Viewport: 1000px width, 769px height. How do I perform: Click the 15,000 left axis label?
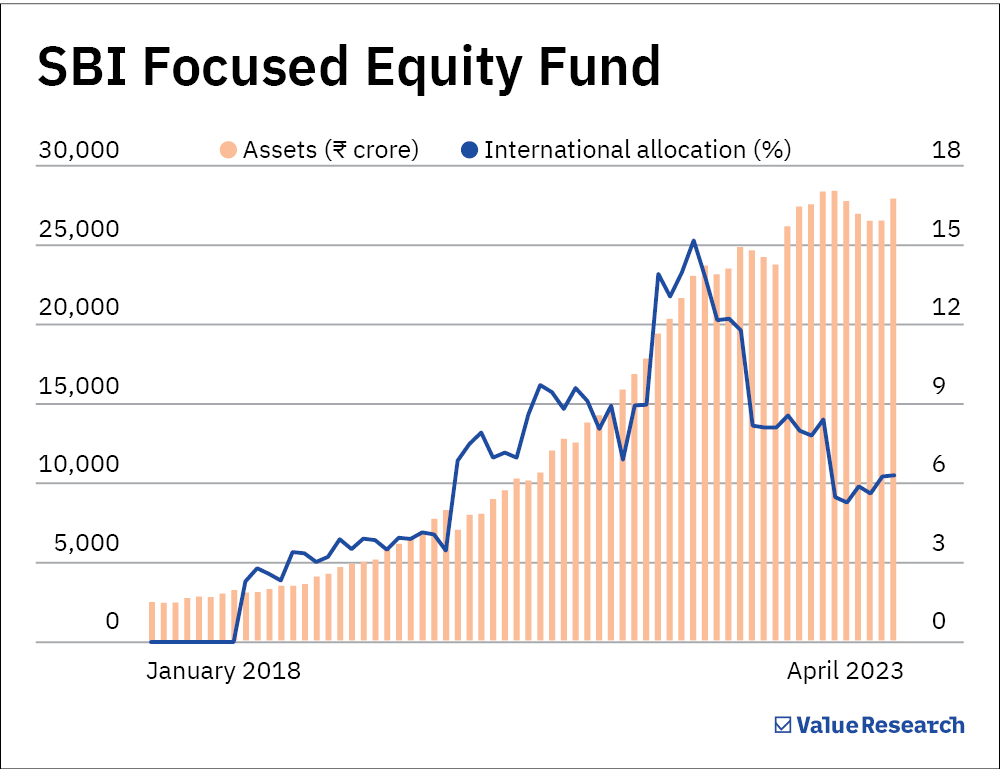(x=78, y=386)
